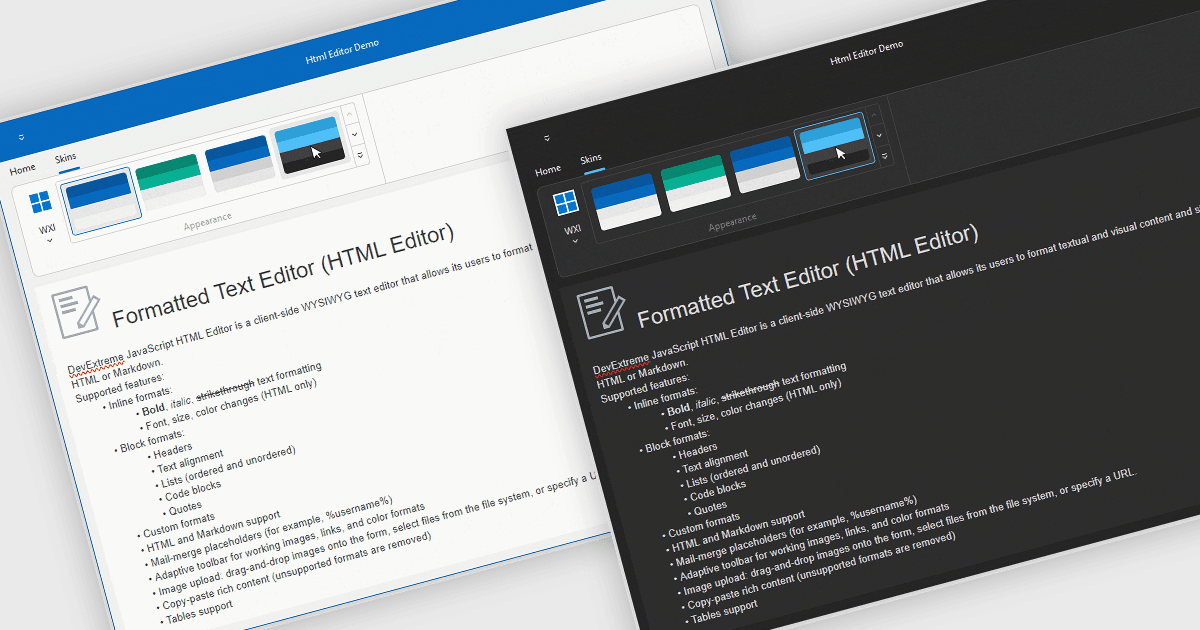Select green skin thumbnail in dark window
This screenshot has width=1200, height=630.
(x=694, y=183)
